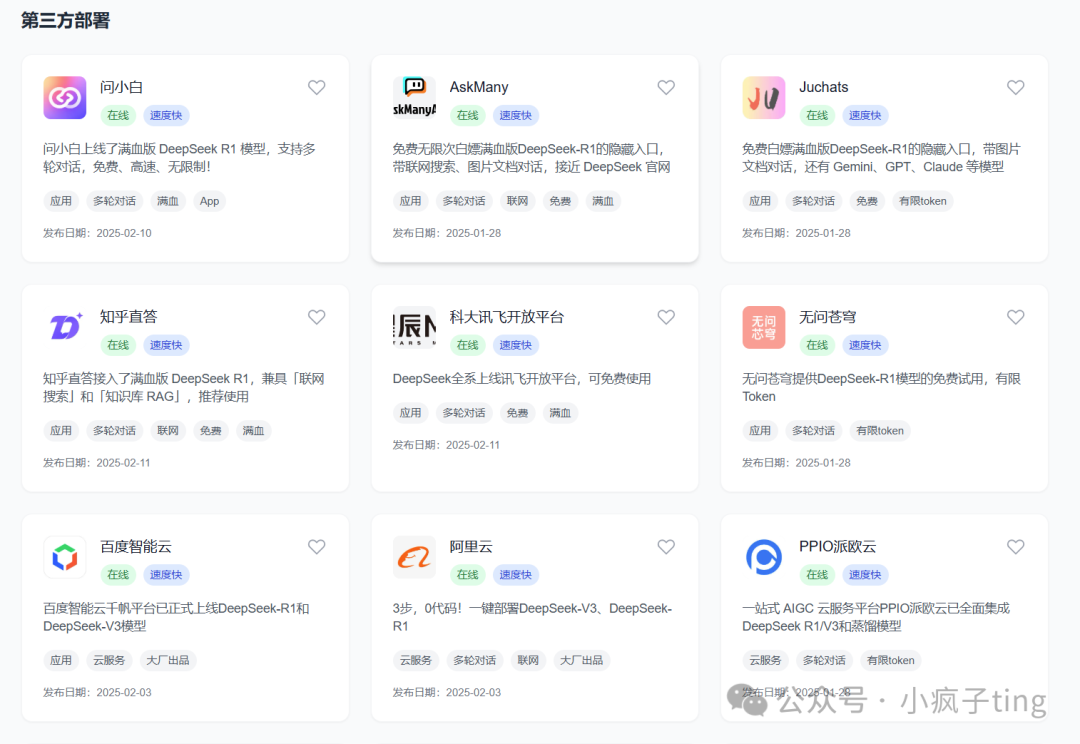Click the 无问苍穹 logo icon
This screenshot has height=744, width=1080.
(764, 327)
